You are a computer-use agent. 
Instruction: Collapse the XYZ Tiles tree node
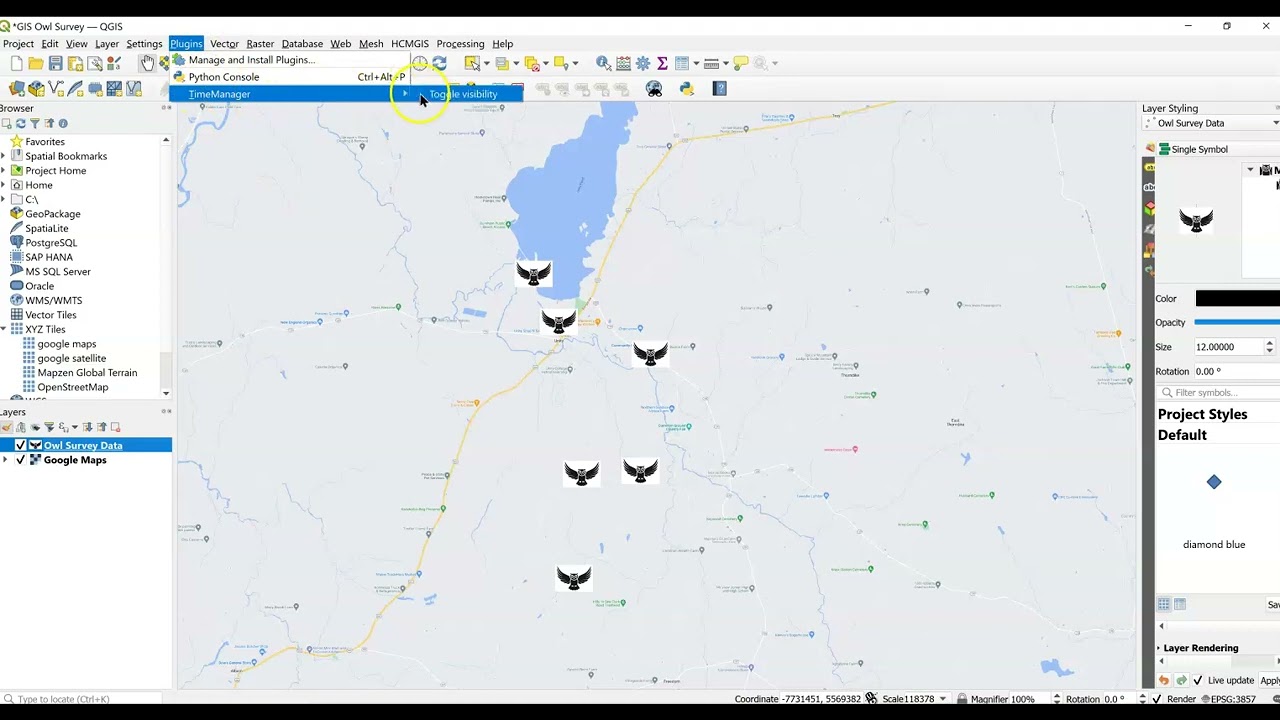(3, 329)
